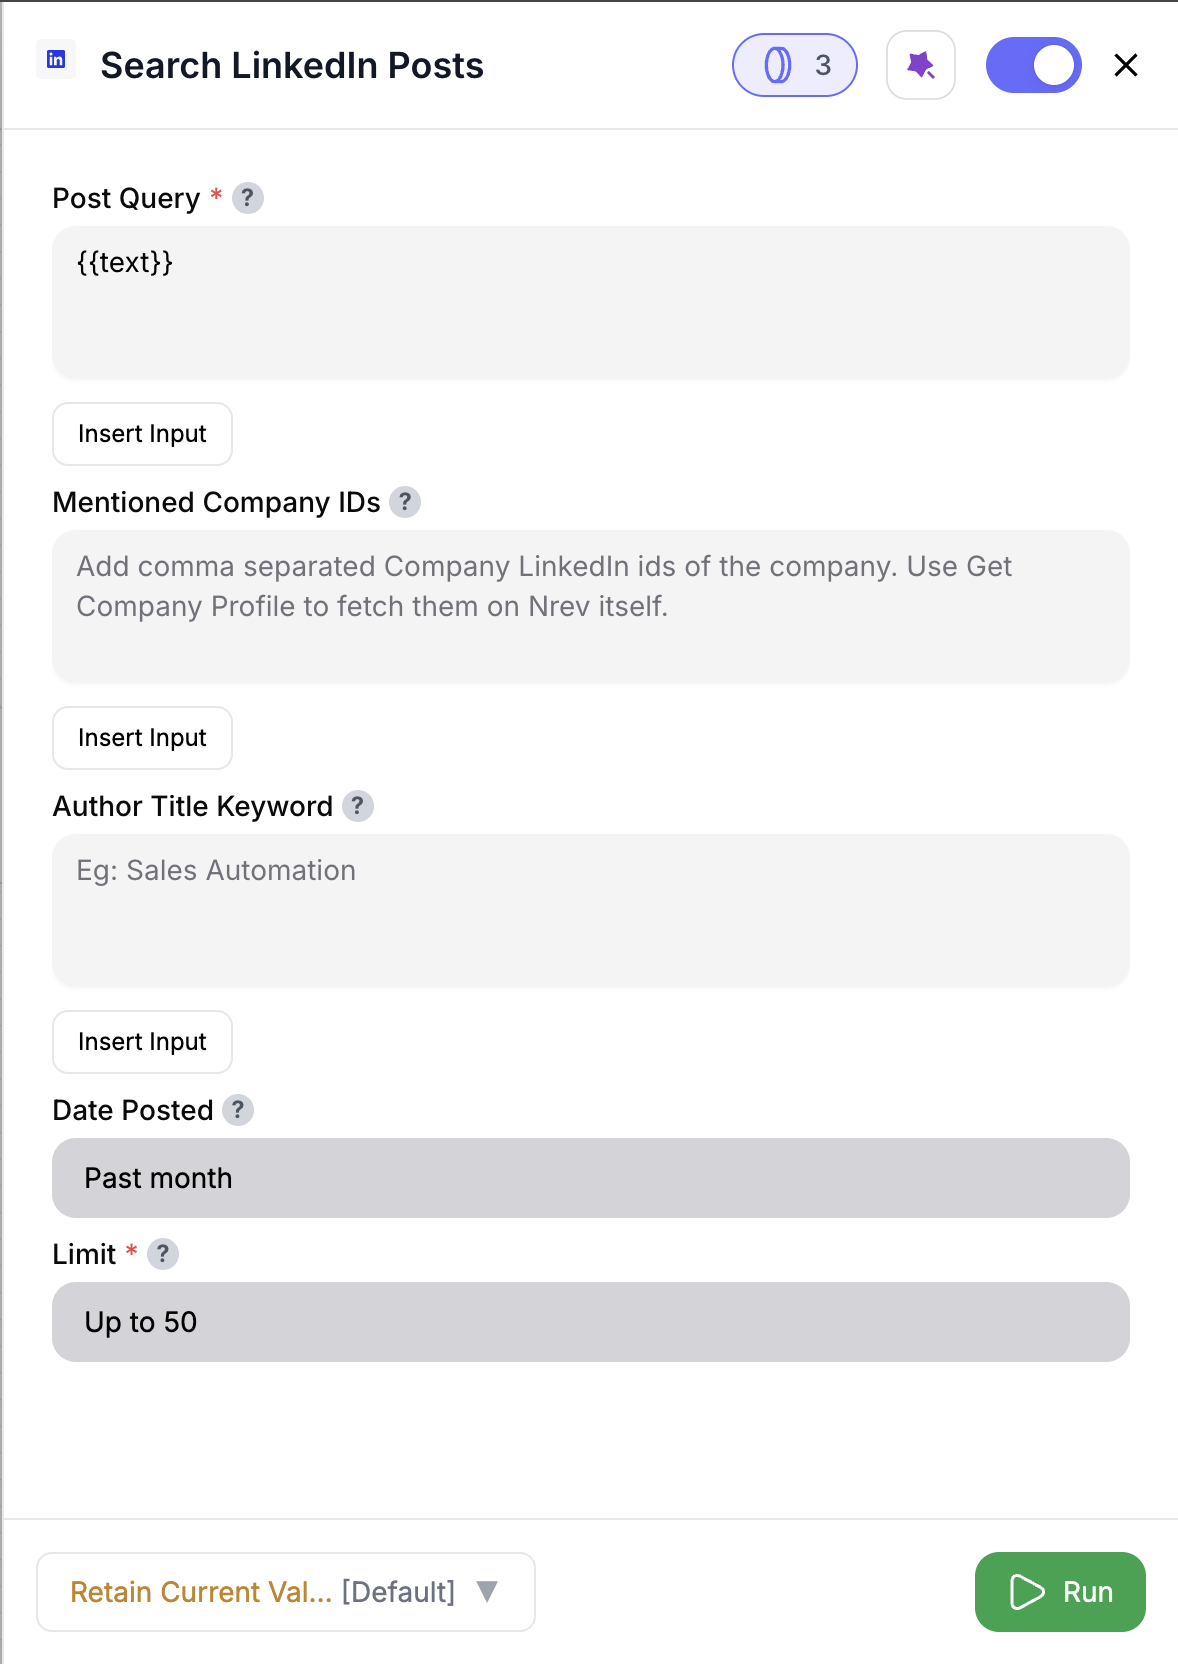Click the Date Posted help icon
The height and width of the screenshot is (1664, 1178).
pos(237,1110)
